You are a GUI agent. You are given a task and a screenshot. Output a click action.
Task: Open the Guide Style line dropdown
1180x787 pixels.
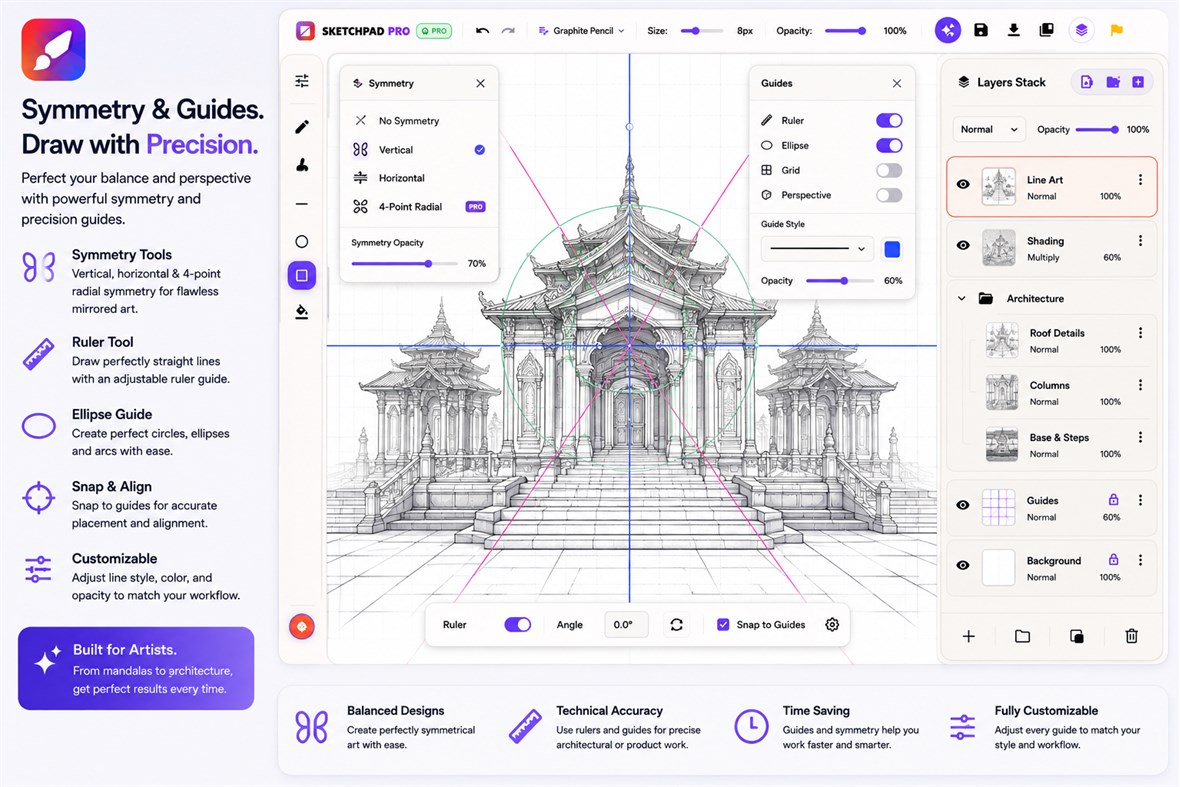[x=817, y=248]
